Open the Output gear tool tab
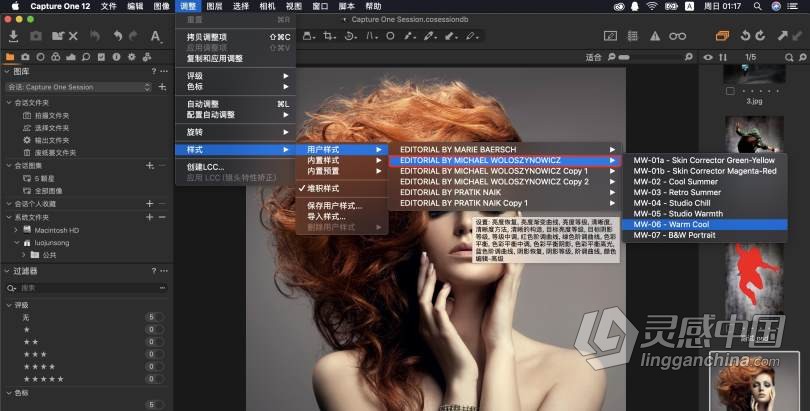810x411 pixels. click(x=132, y=57)
